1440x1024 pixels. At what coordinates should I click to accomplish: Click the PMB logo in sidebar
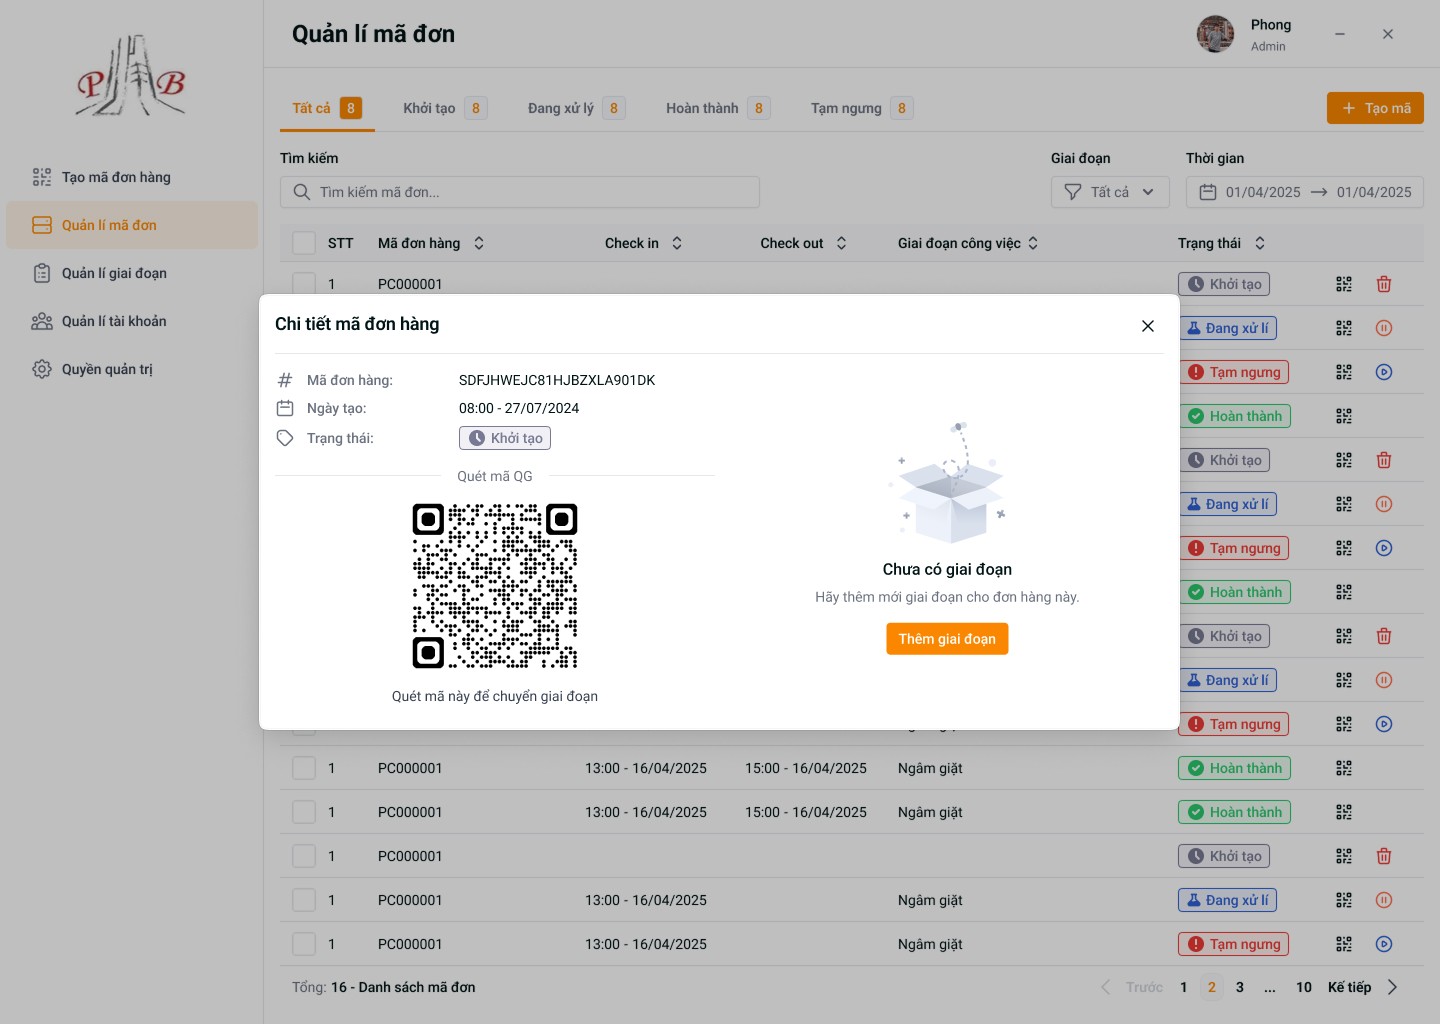pos(131,76)
